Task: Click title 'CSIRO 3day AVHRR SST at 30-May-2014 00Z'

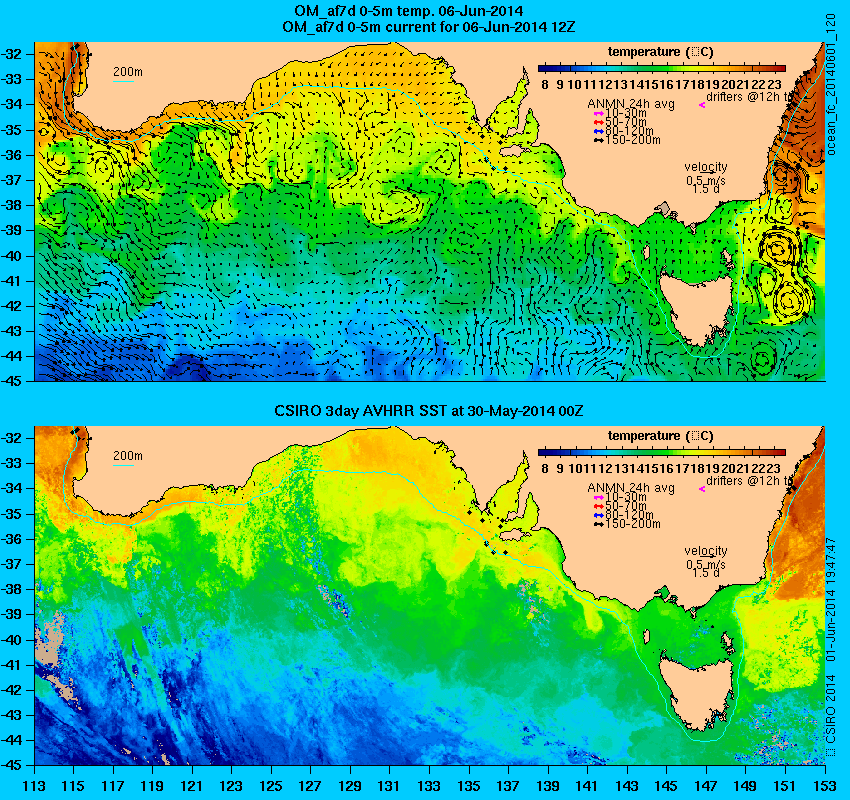Action: 429,411
